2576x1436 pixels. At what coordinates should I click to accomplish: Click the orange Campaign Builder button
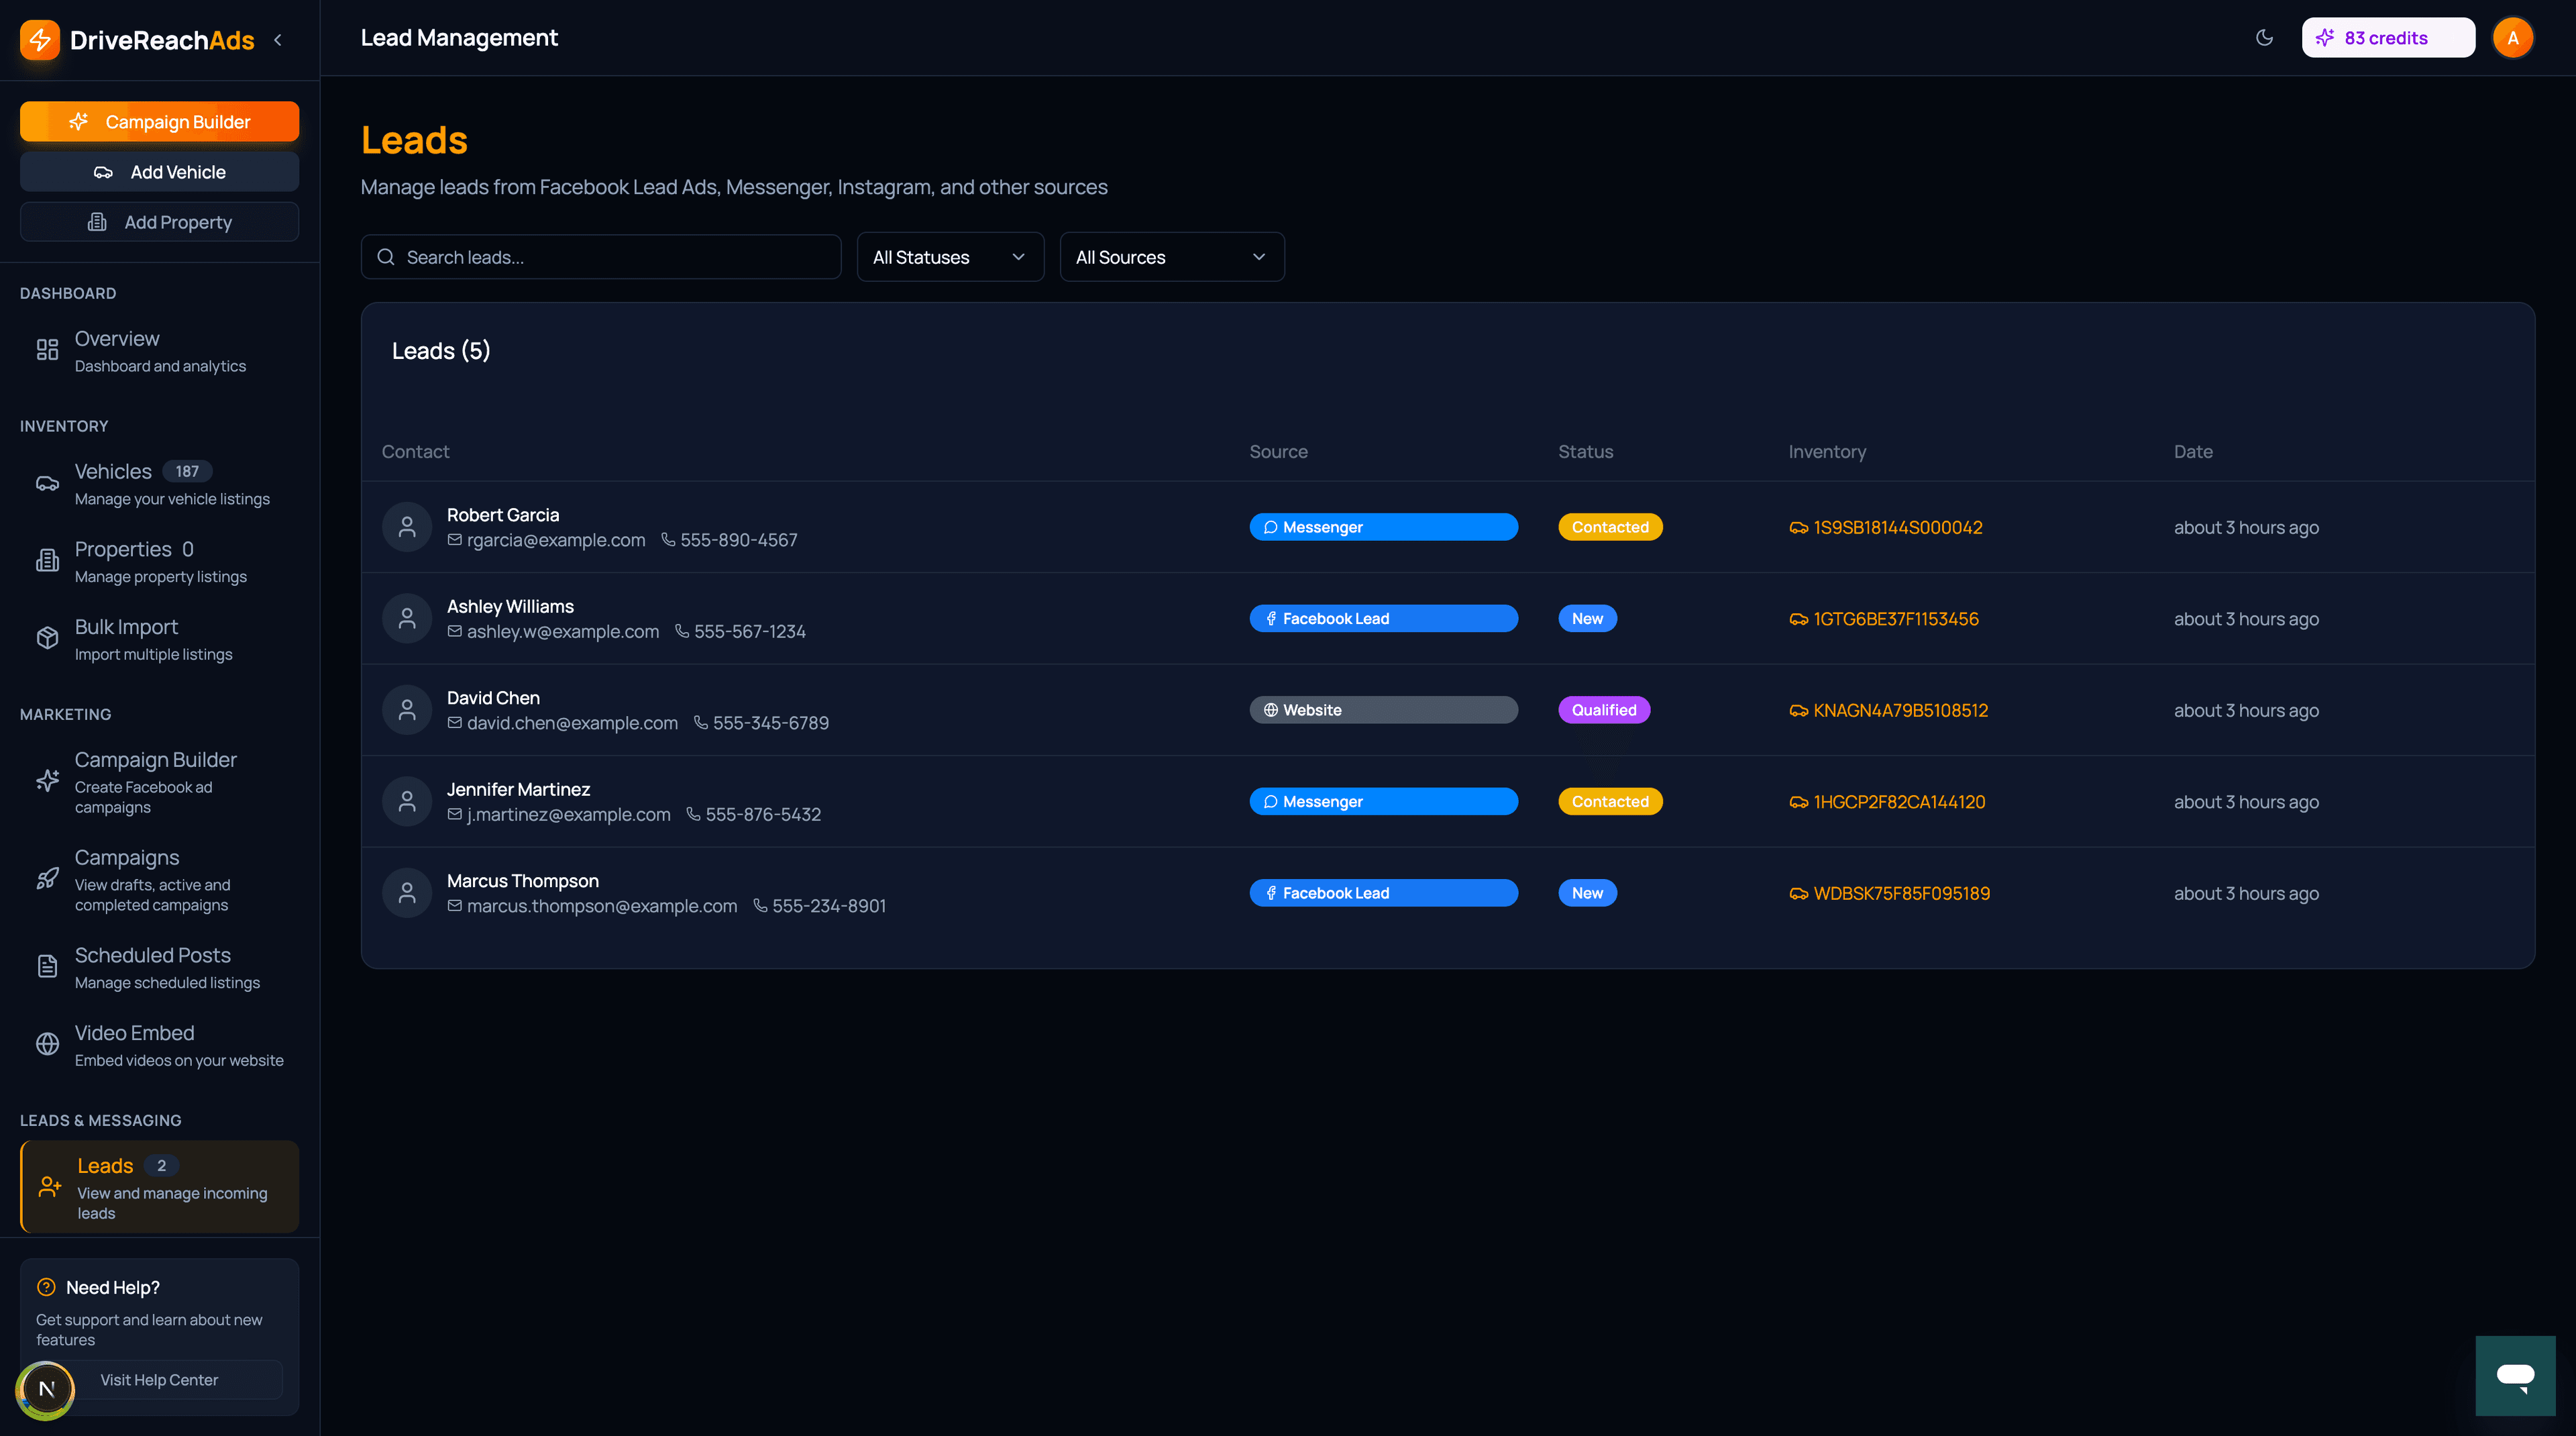coord(159,122)
